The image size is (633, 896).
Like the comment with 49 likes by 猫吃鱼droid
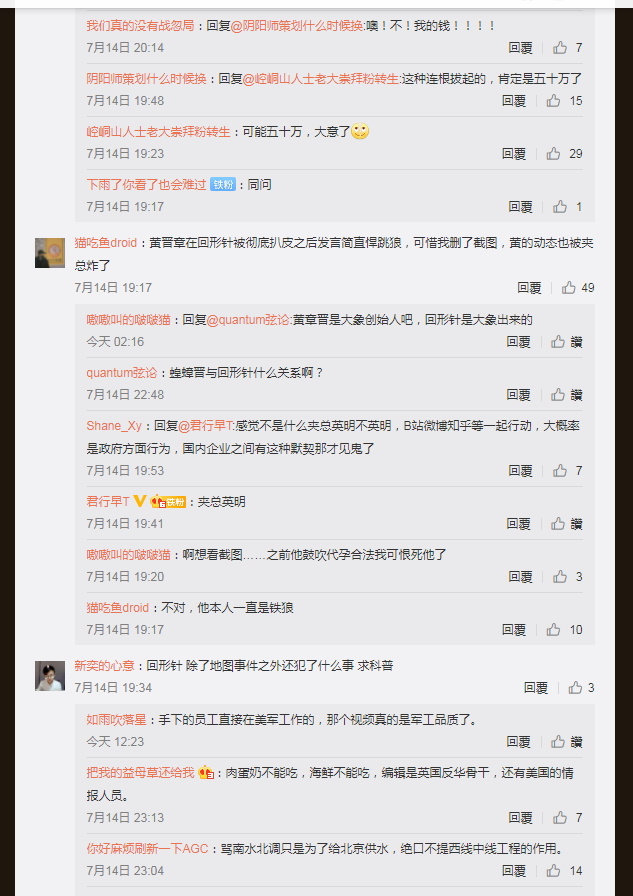pyautogui.click(x=568, y=287)
